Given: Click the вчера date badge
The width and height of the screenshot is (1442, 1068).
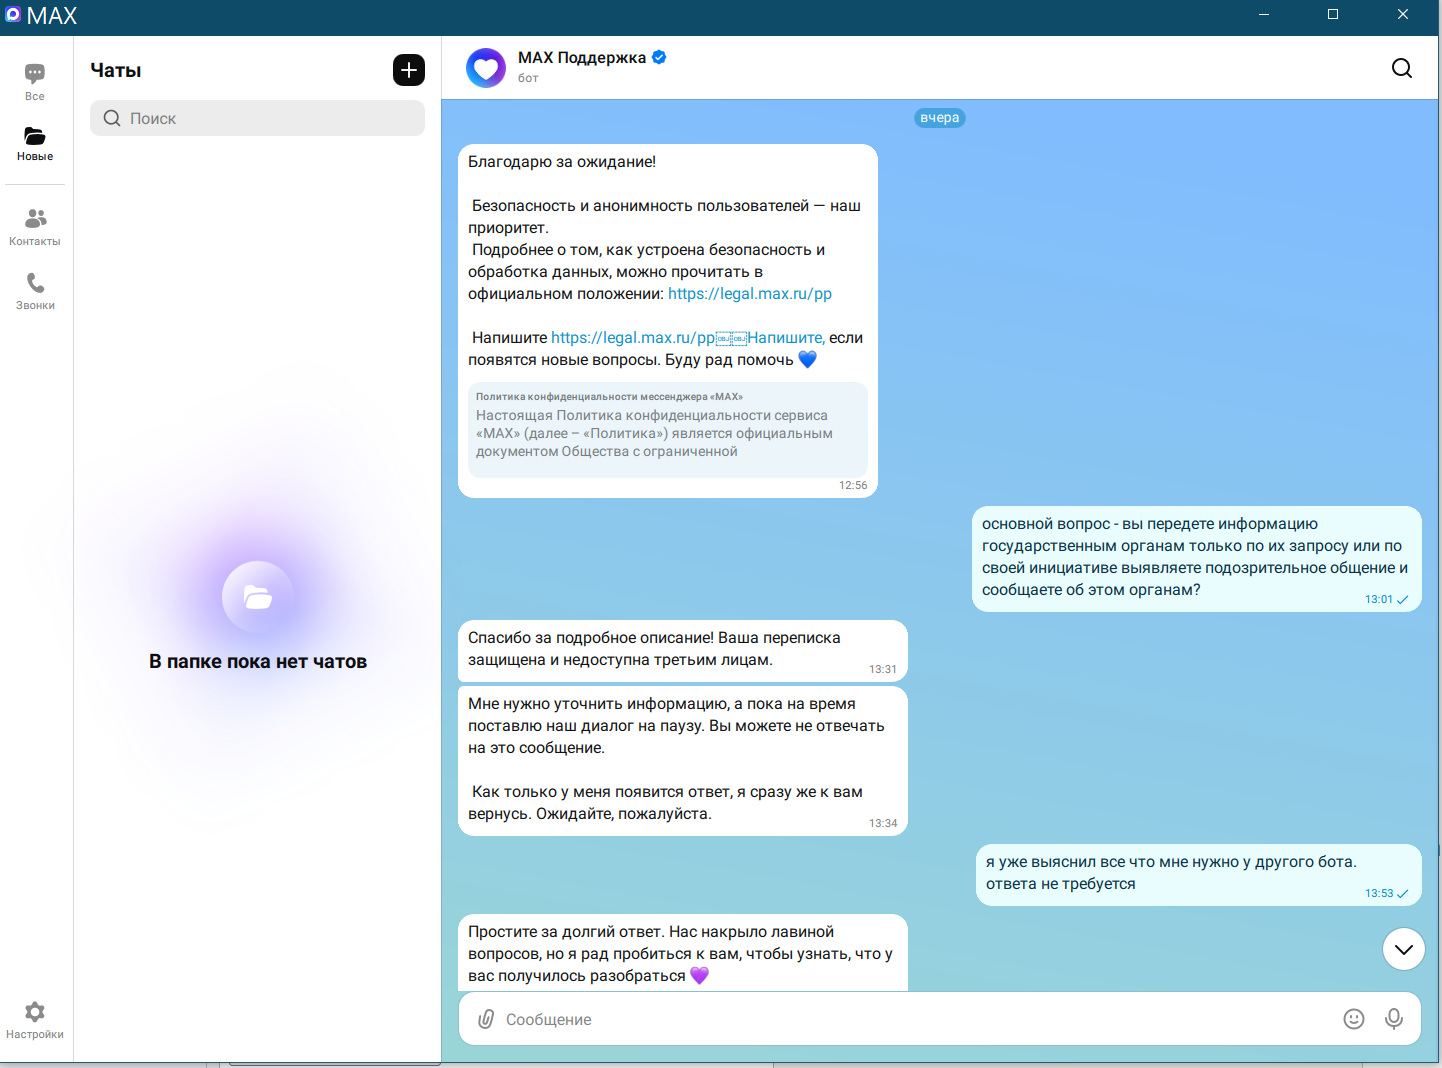Looking at the screenshot, I should [x=940, y=118].
